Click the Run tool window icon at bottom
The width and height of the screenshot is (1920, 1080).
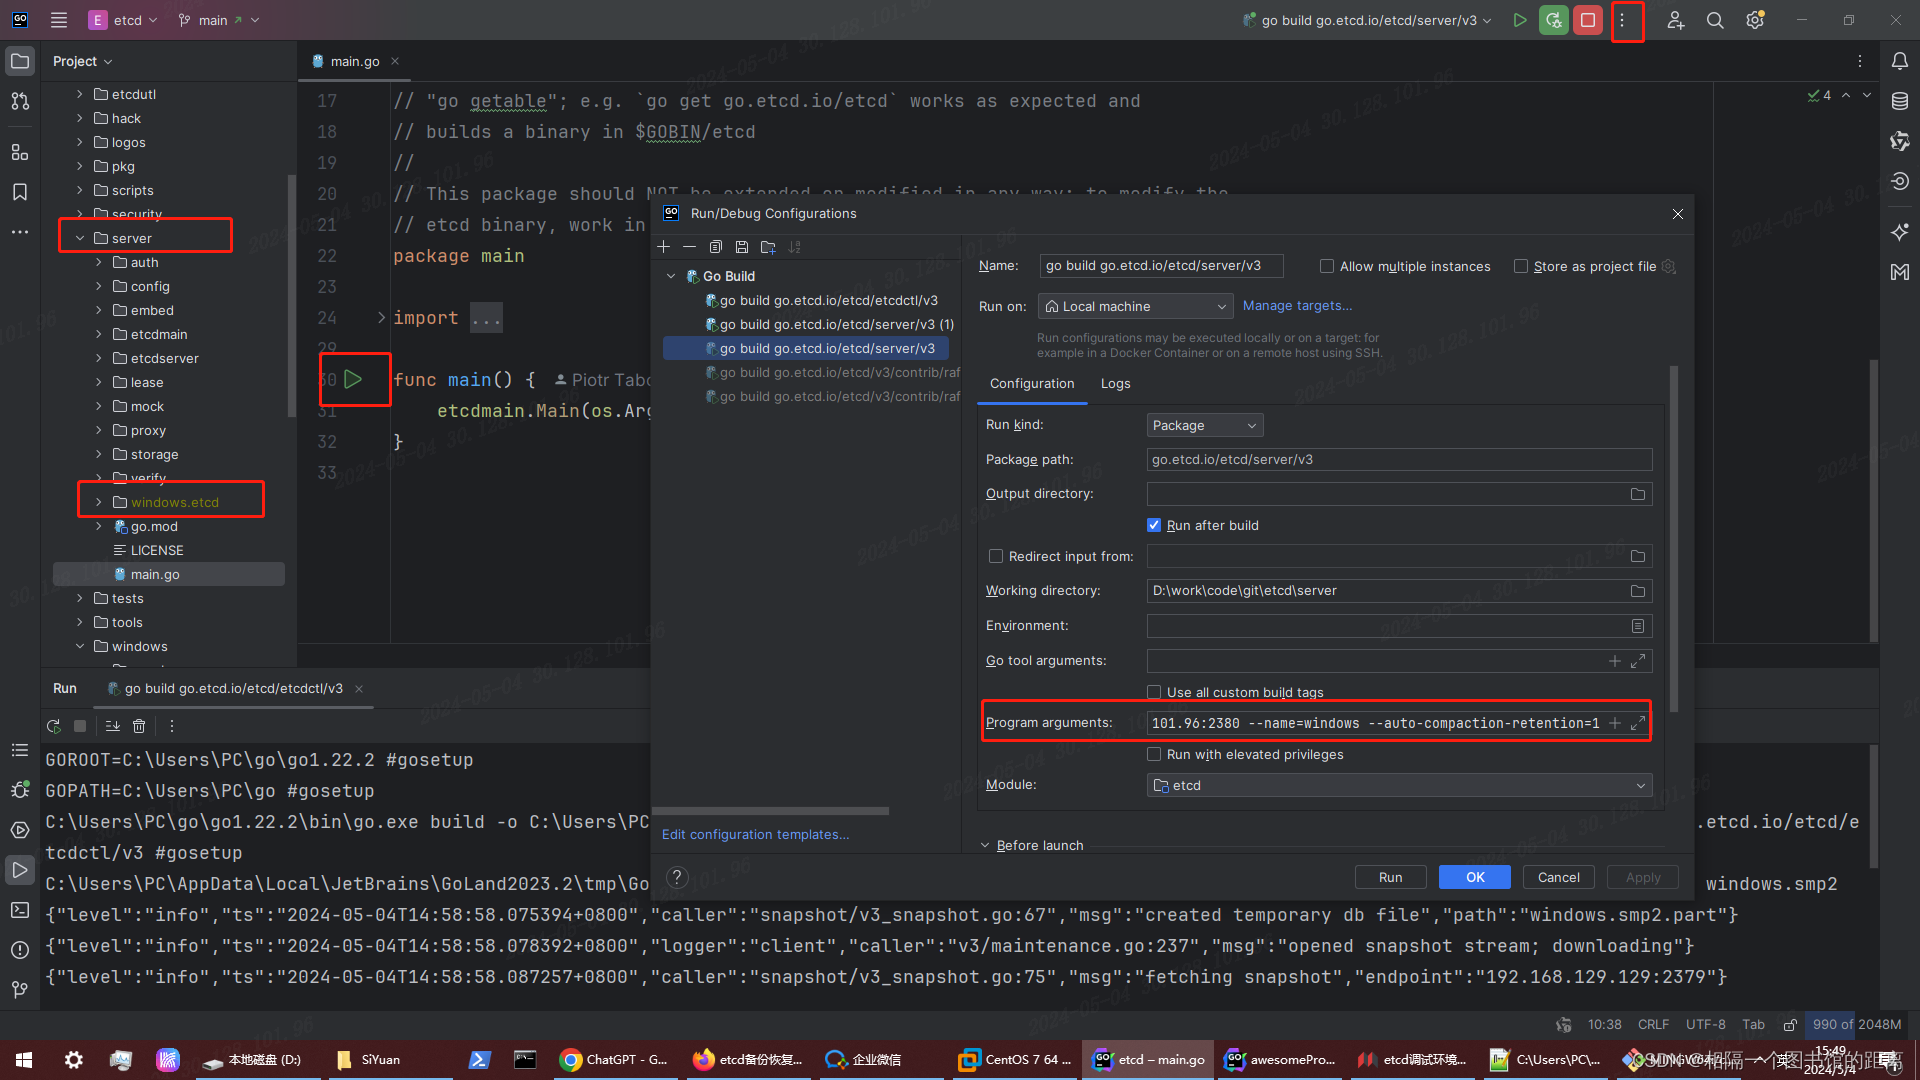click(20, 870)
